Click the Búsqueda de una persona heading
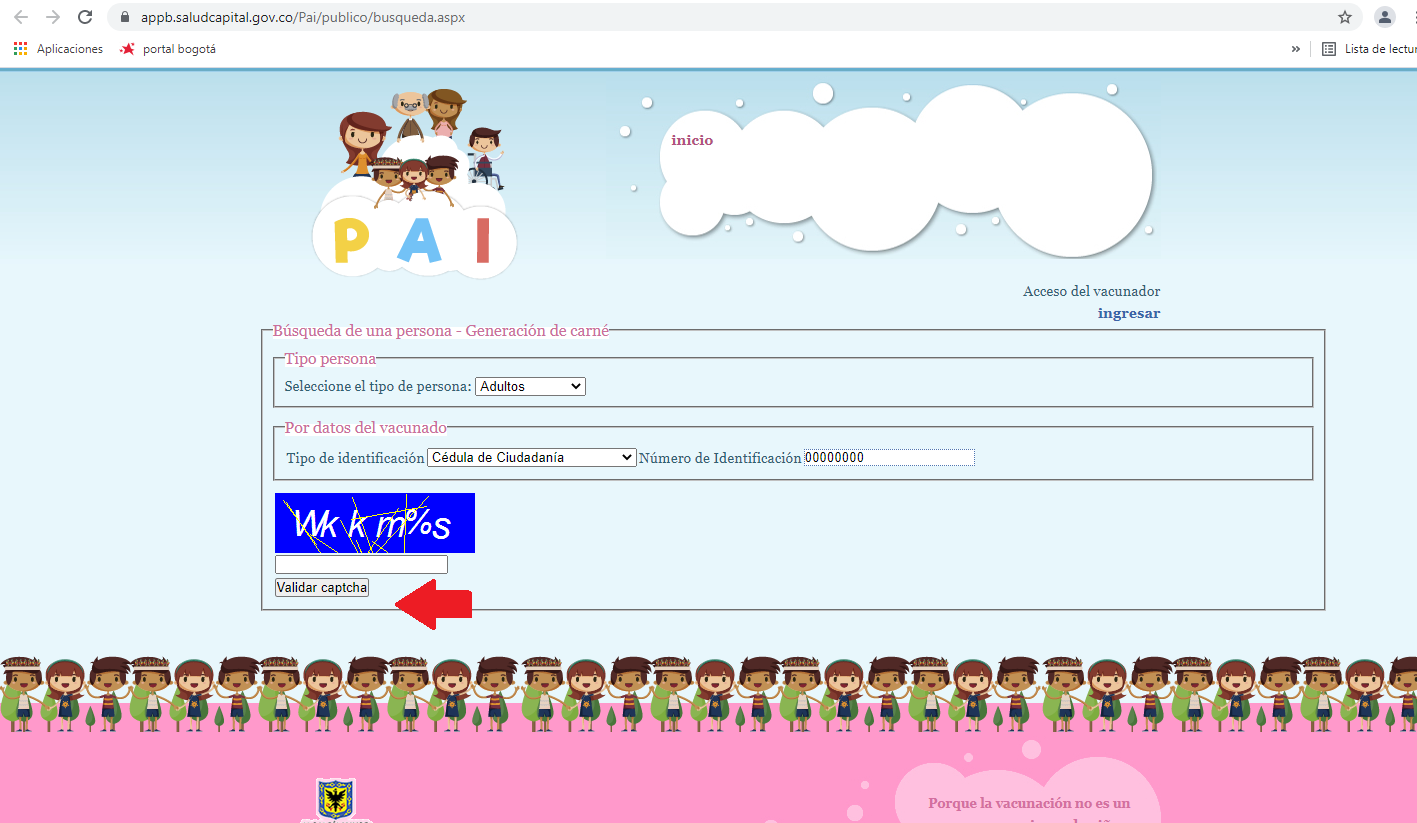1417x823 pixels. click(441, 330)
